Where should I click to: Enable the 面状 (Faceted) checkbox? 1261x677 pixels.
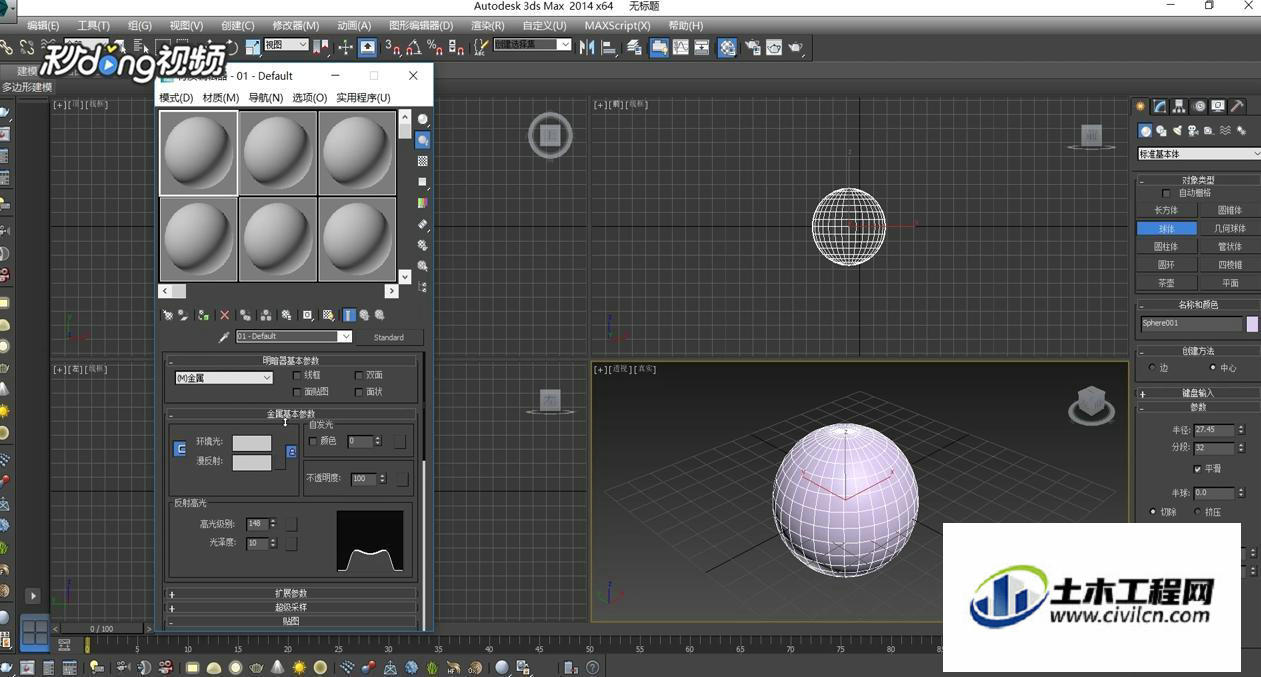pos(359,392)
